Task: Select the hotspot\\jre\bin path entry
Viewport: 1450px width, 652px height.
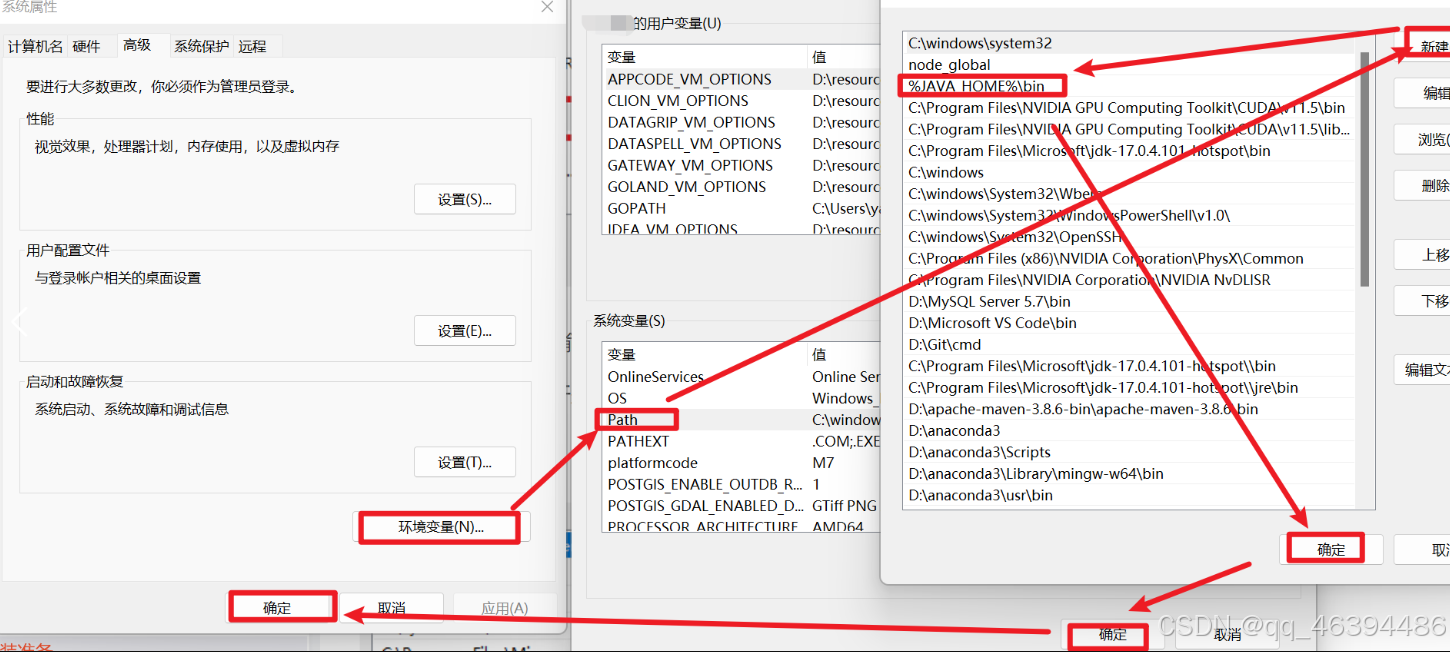Action: (x=1130, y=387)
